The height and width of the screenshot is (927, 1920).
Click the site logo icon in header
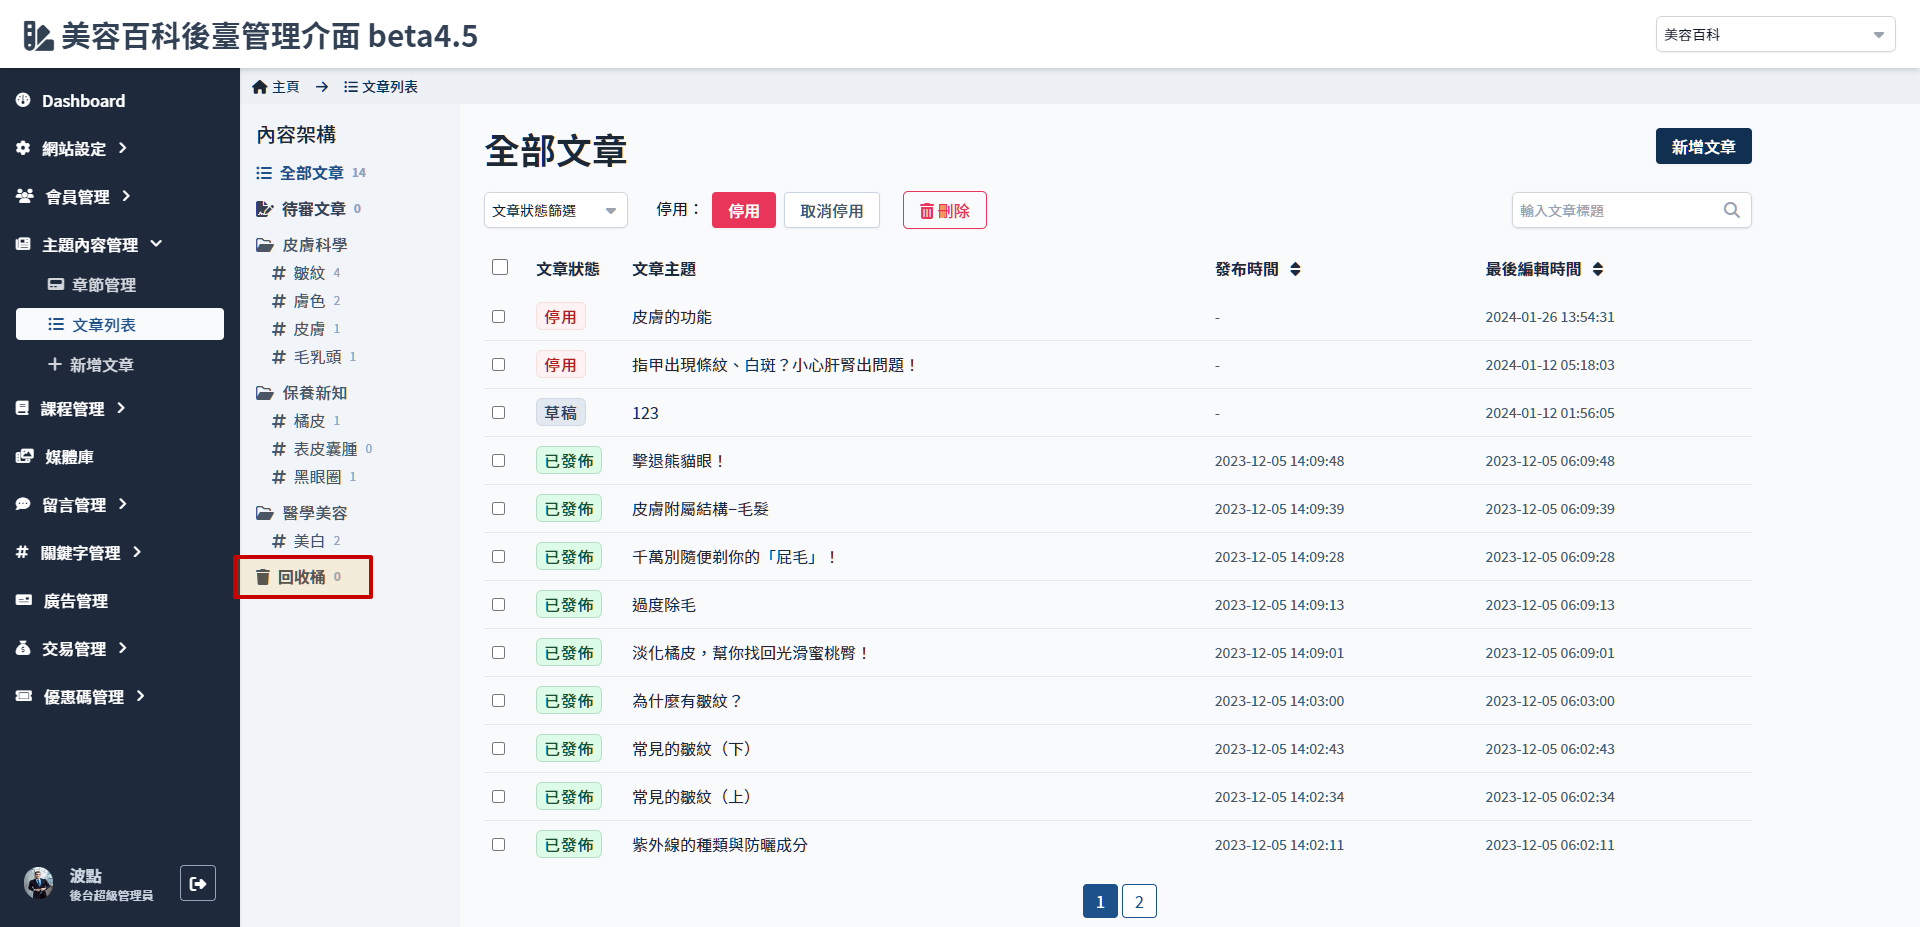point(38,36)
